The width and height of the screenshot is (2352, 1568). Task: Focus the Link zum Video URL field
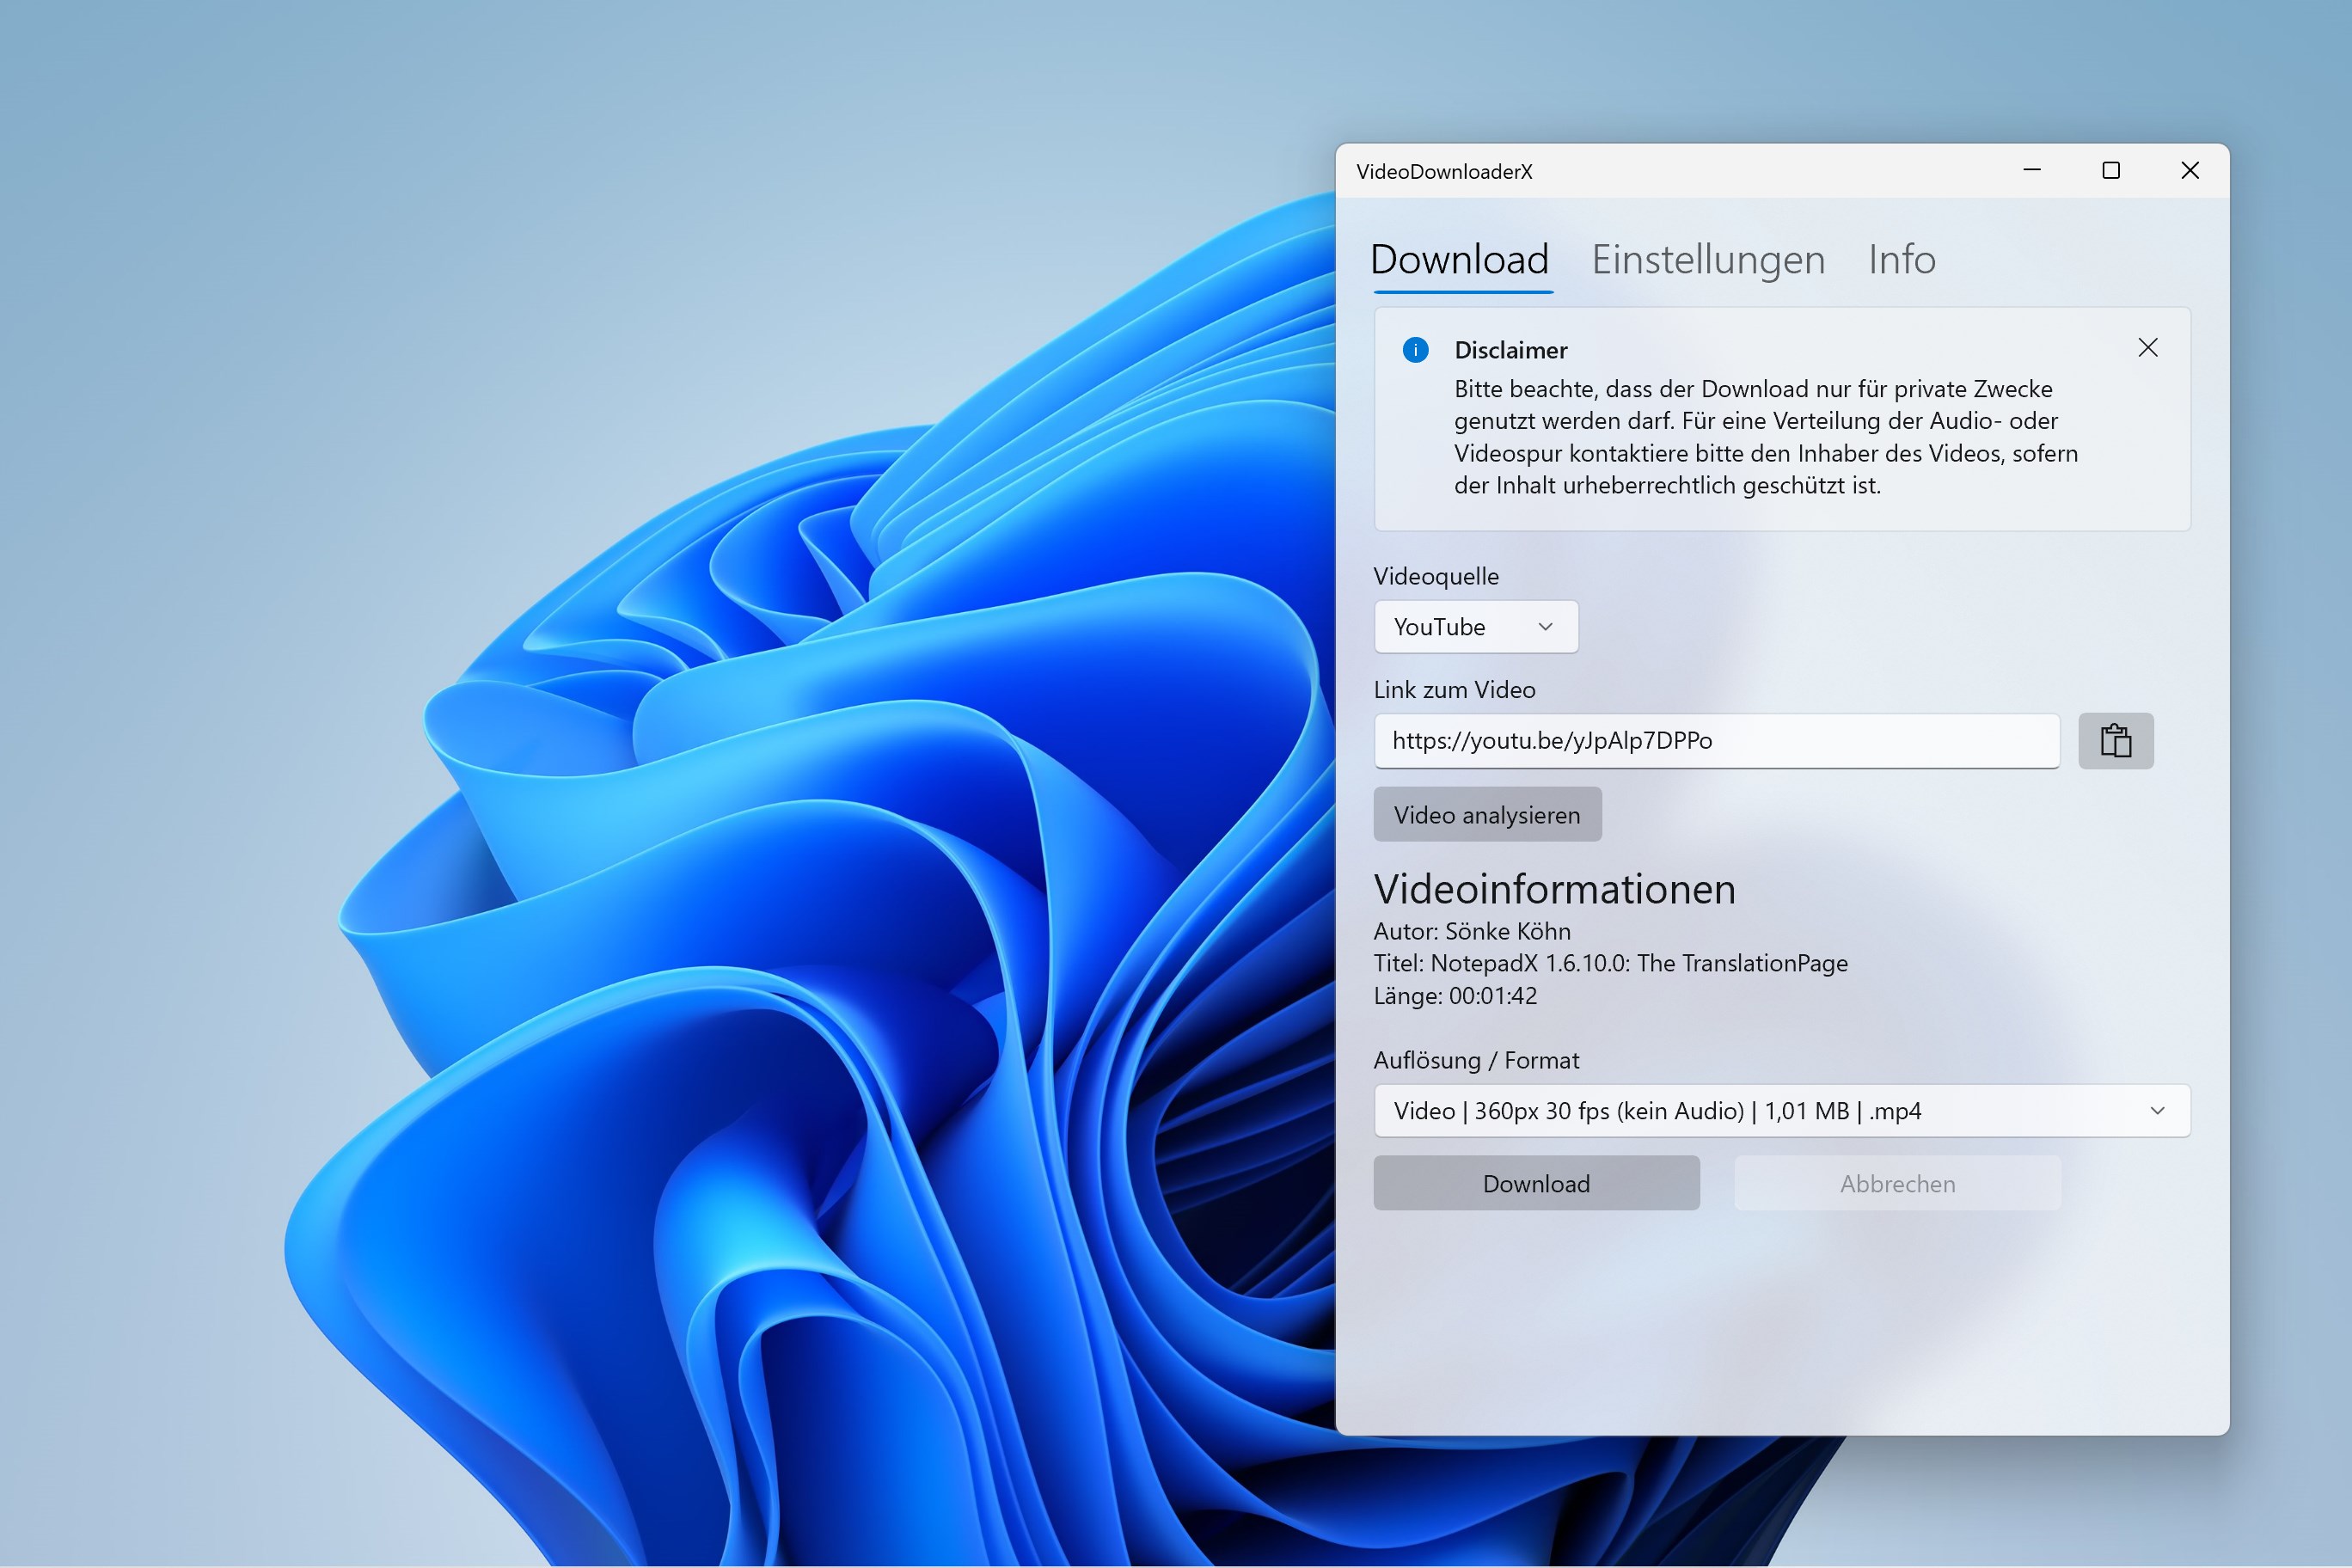1715,741
